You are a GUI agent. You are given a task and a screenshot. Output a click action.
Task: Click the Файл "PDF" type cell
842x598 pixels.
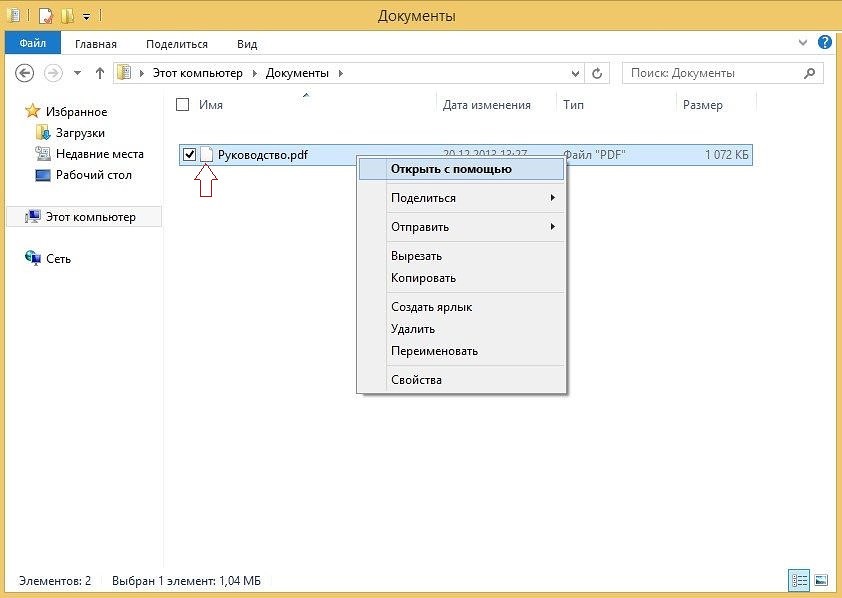pos(594,155)
